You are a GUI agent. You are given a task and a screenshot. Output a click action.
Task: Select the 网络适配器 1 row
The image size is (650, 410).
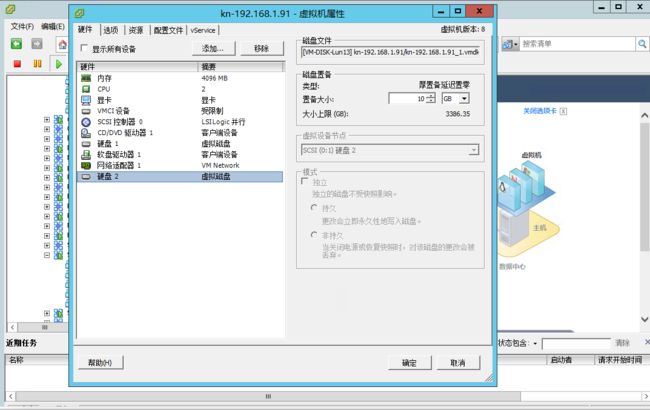[x=180, y=165]
